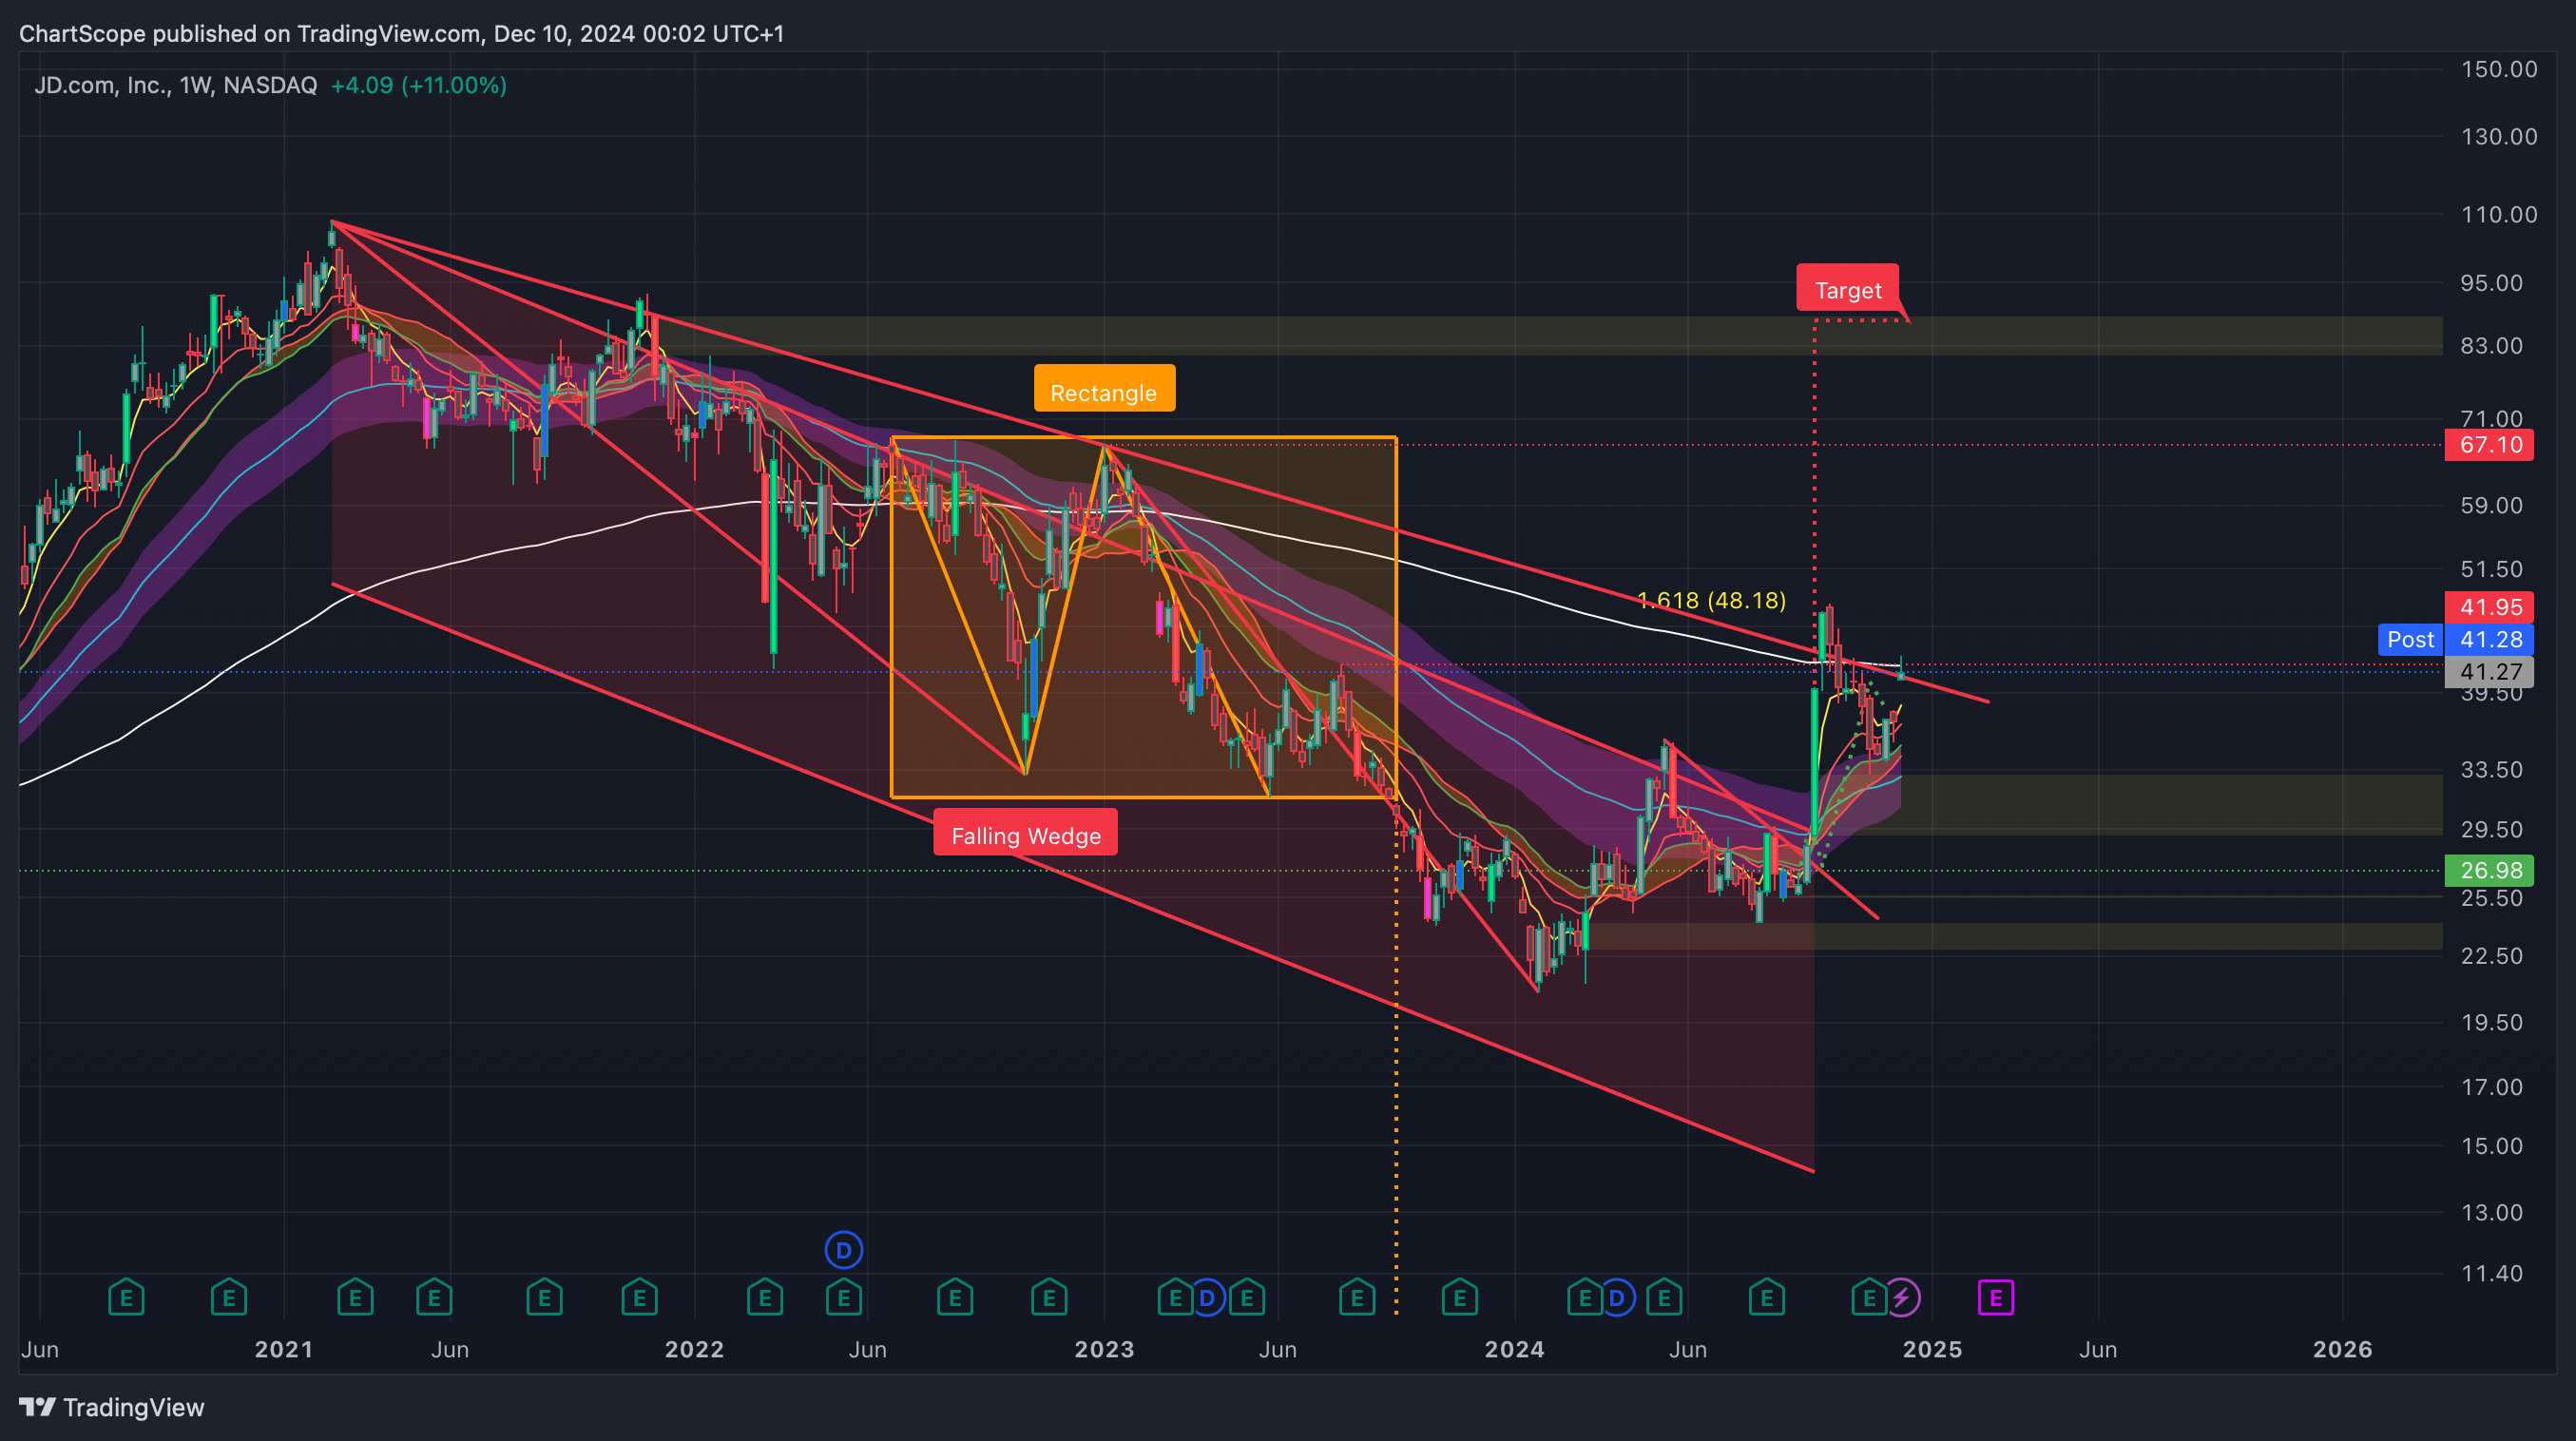The height and width of the screenshot is (1441, 2576).
Task: Click the dividend D marker floating above earnings row
Action: 843,1249
